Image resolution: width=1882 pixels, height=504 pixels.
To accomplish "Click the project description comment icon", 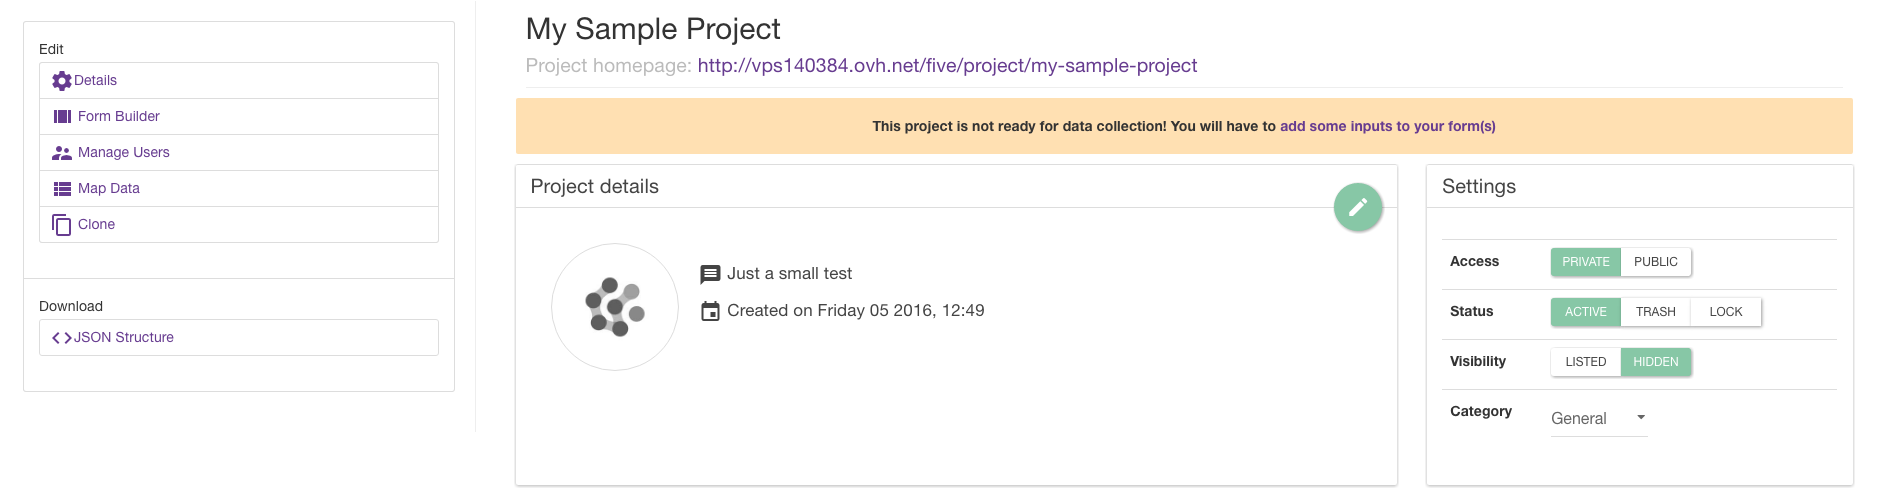I will click(710, 274).
